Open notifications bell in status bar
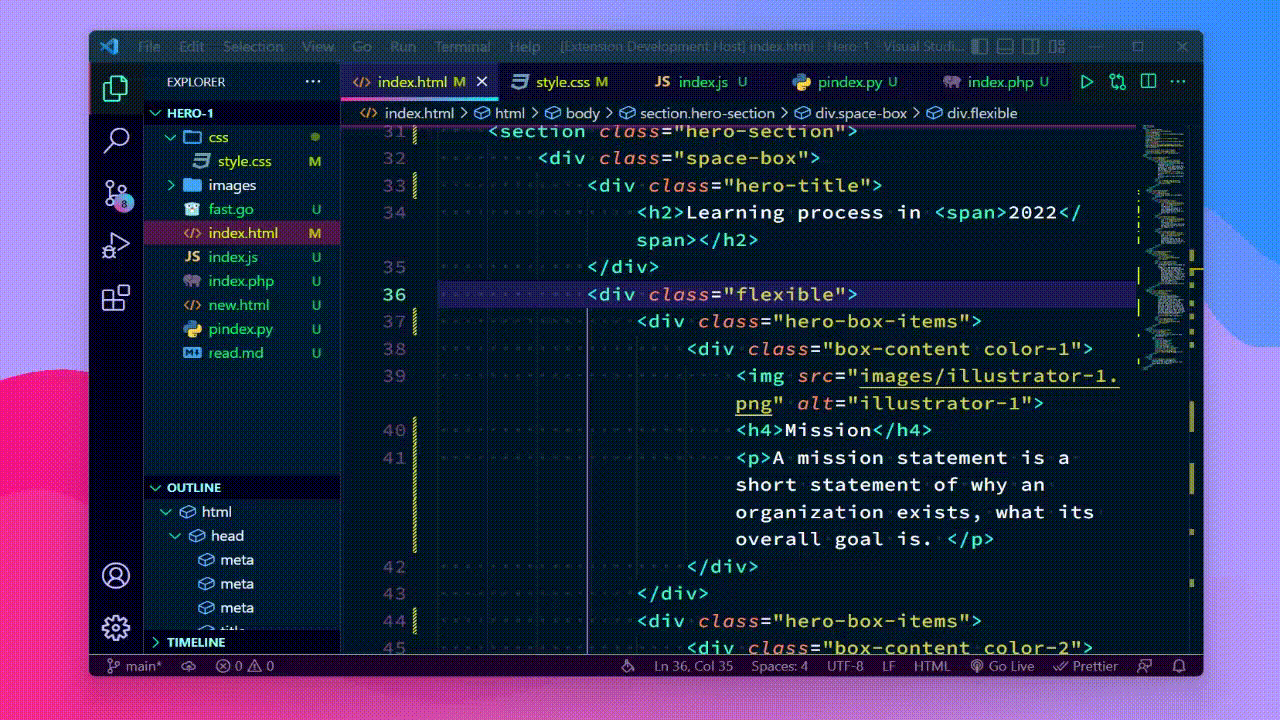This screenshot has height=720, width=1280. coord(1179,666)
